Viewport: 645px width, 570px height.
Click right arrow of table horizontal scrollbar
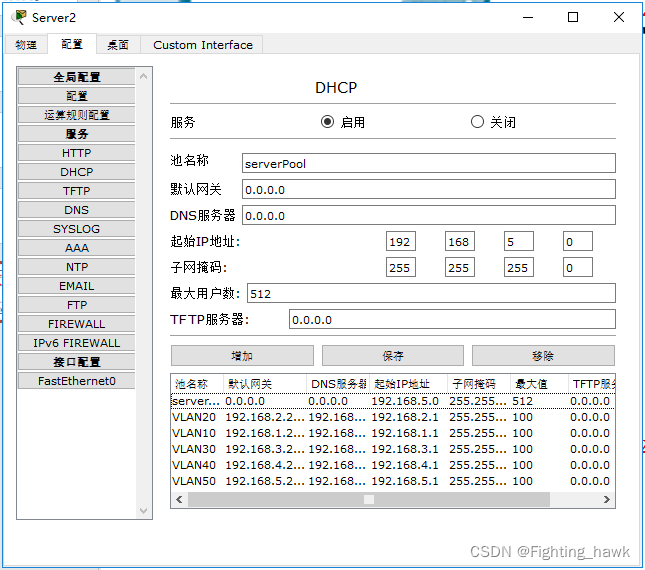606,499
